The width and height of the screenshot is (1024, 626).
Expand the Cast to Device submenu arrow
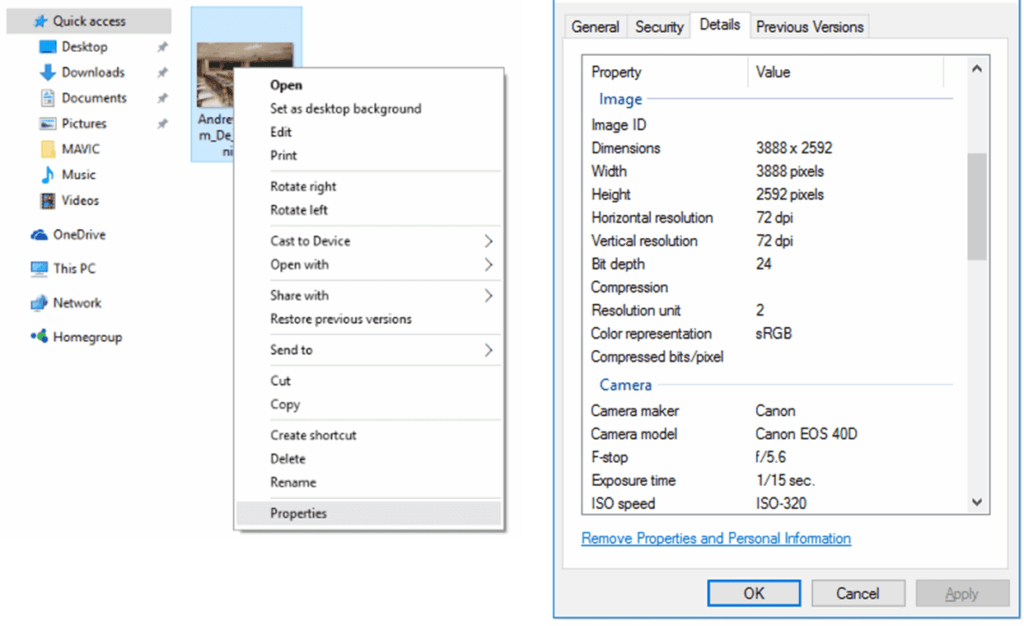click(x=488, y=241)
